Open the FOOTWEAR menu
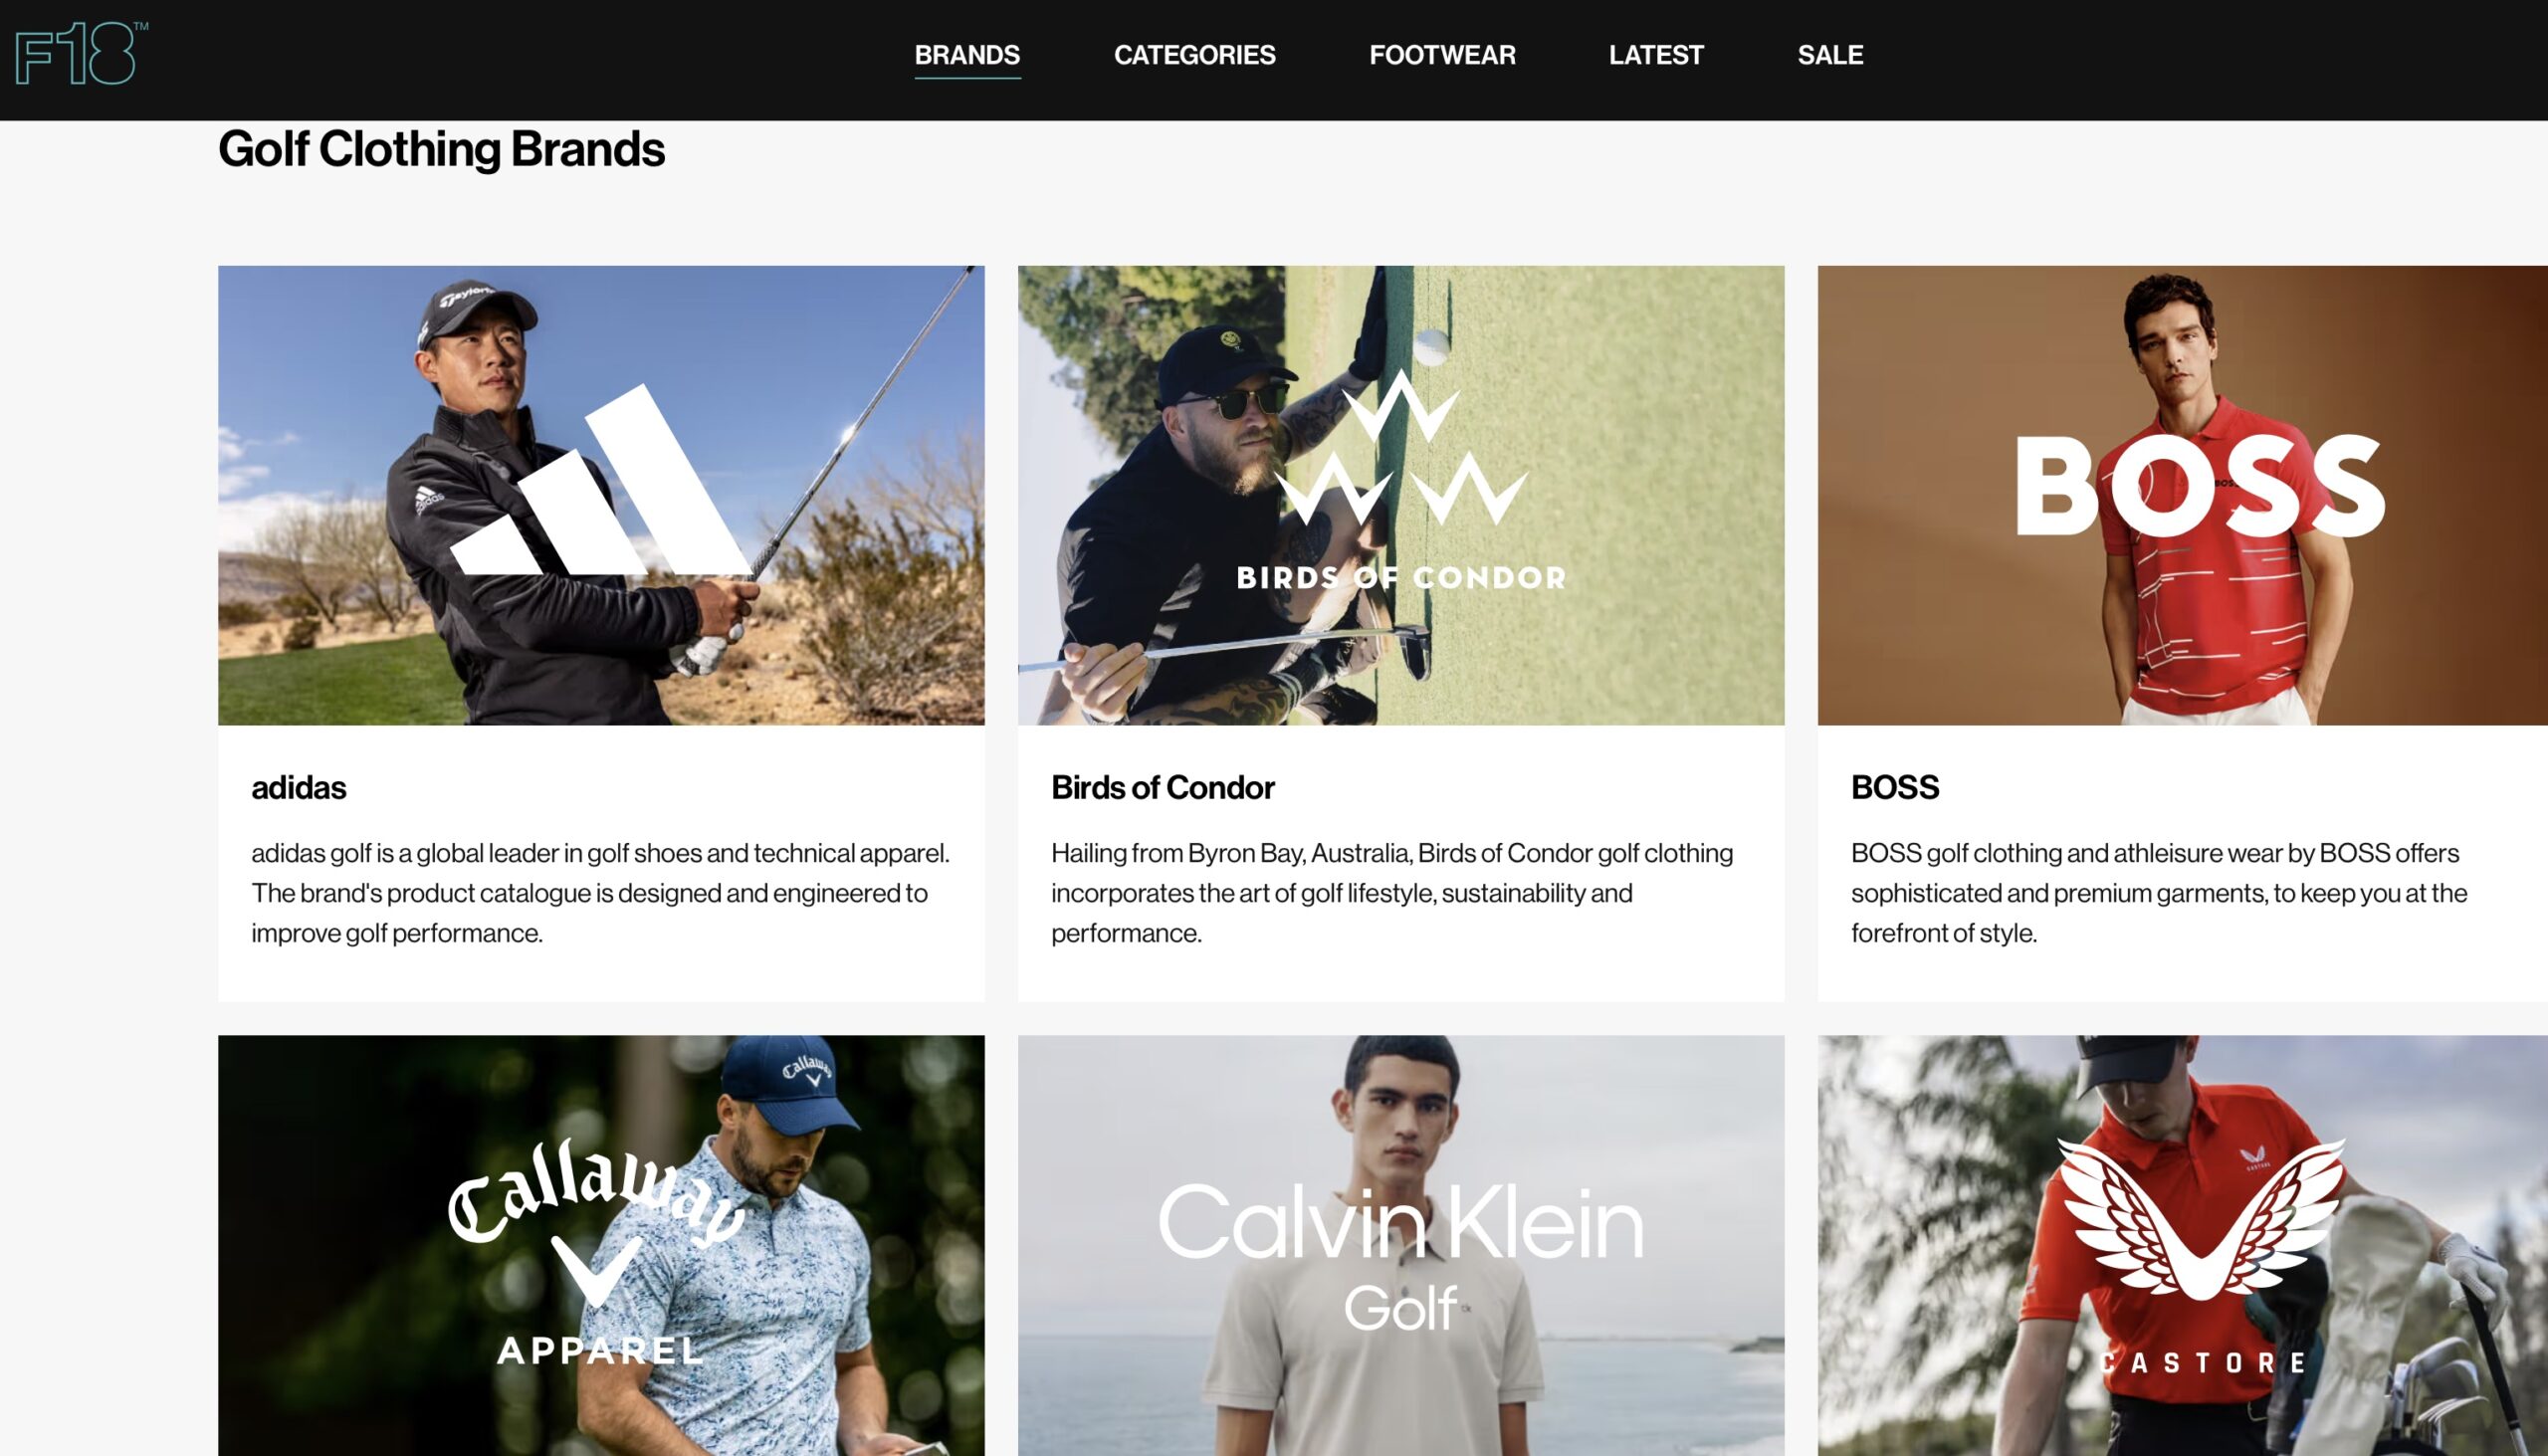This screenshot has width=2548, height=1456. click(1442, 55)
